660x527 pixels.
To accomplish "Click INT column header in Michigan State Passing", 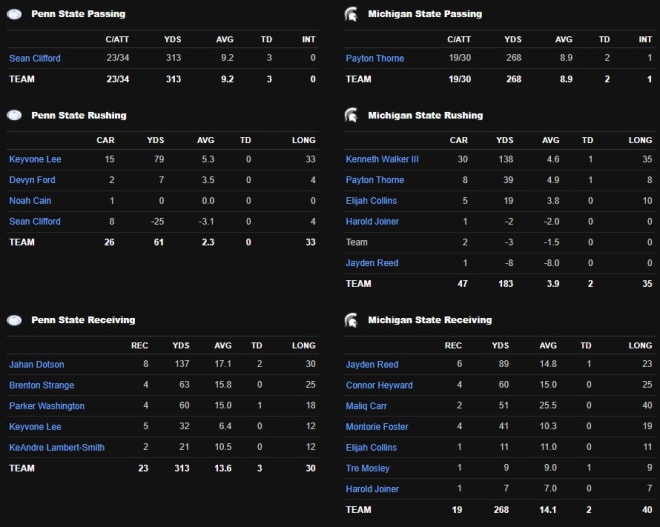I will click(x=645, y=39).
